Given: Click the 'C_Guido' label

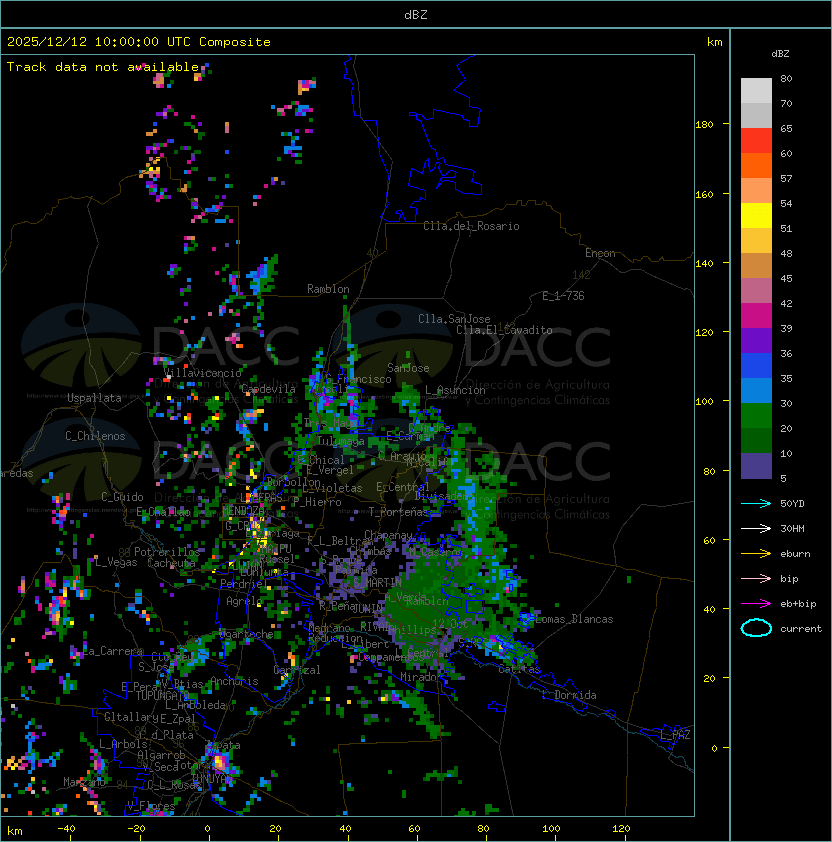Looking at the screenshot, I should pyautogui.click(x=122, y=497).
